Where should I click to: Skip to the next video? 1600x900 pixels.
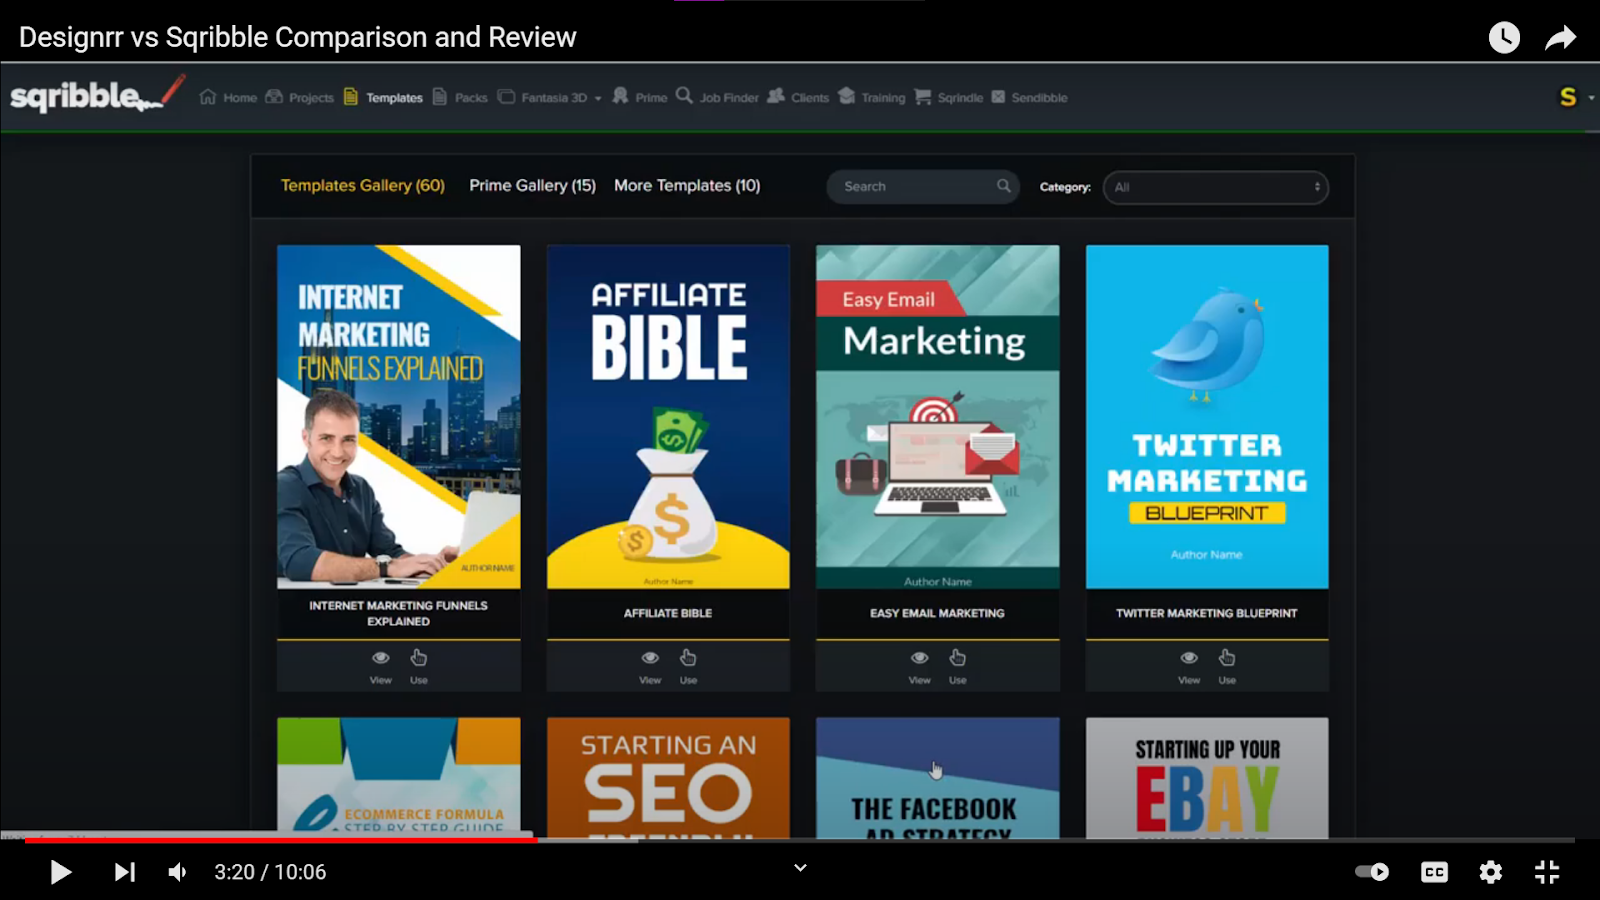(124, 872)
